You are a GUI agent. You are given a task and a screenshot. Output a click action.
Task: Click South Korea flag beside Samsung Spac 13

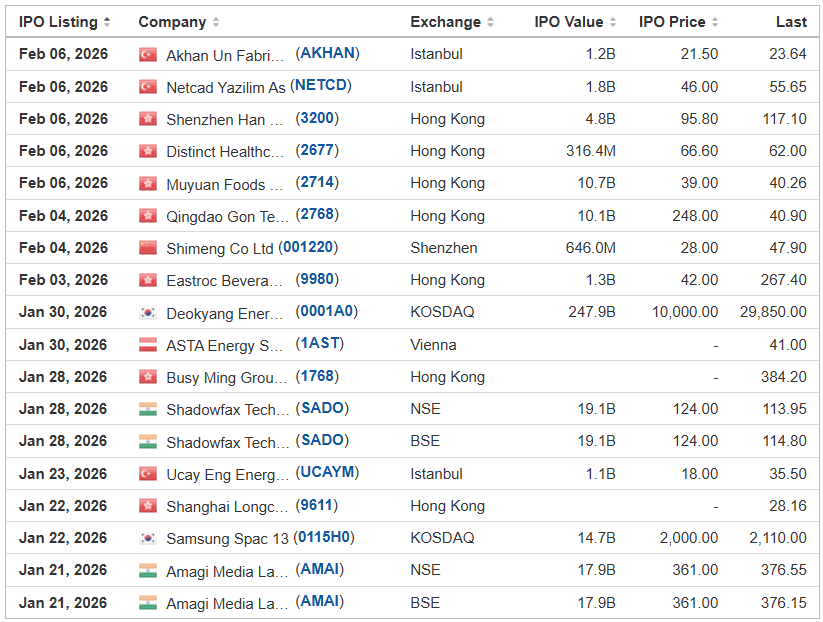147,539
